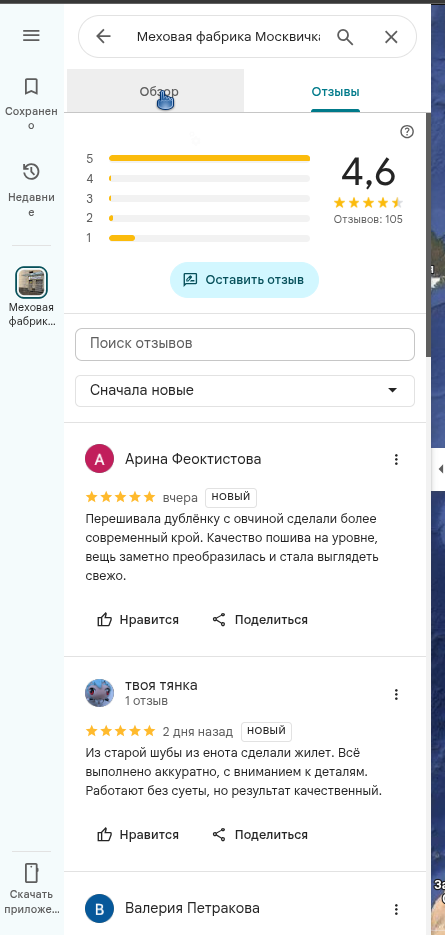Switch to the Отзывы tab

pos(335,92)
